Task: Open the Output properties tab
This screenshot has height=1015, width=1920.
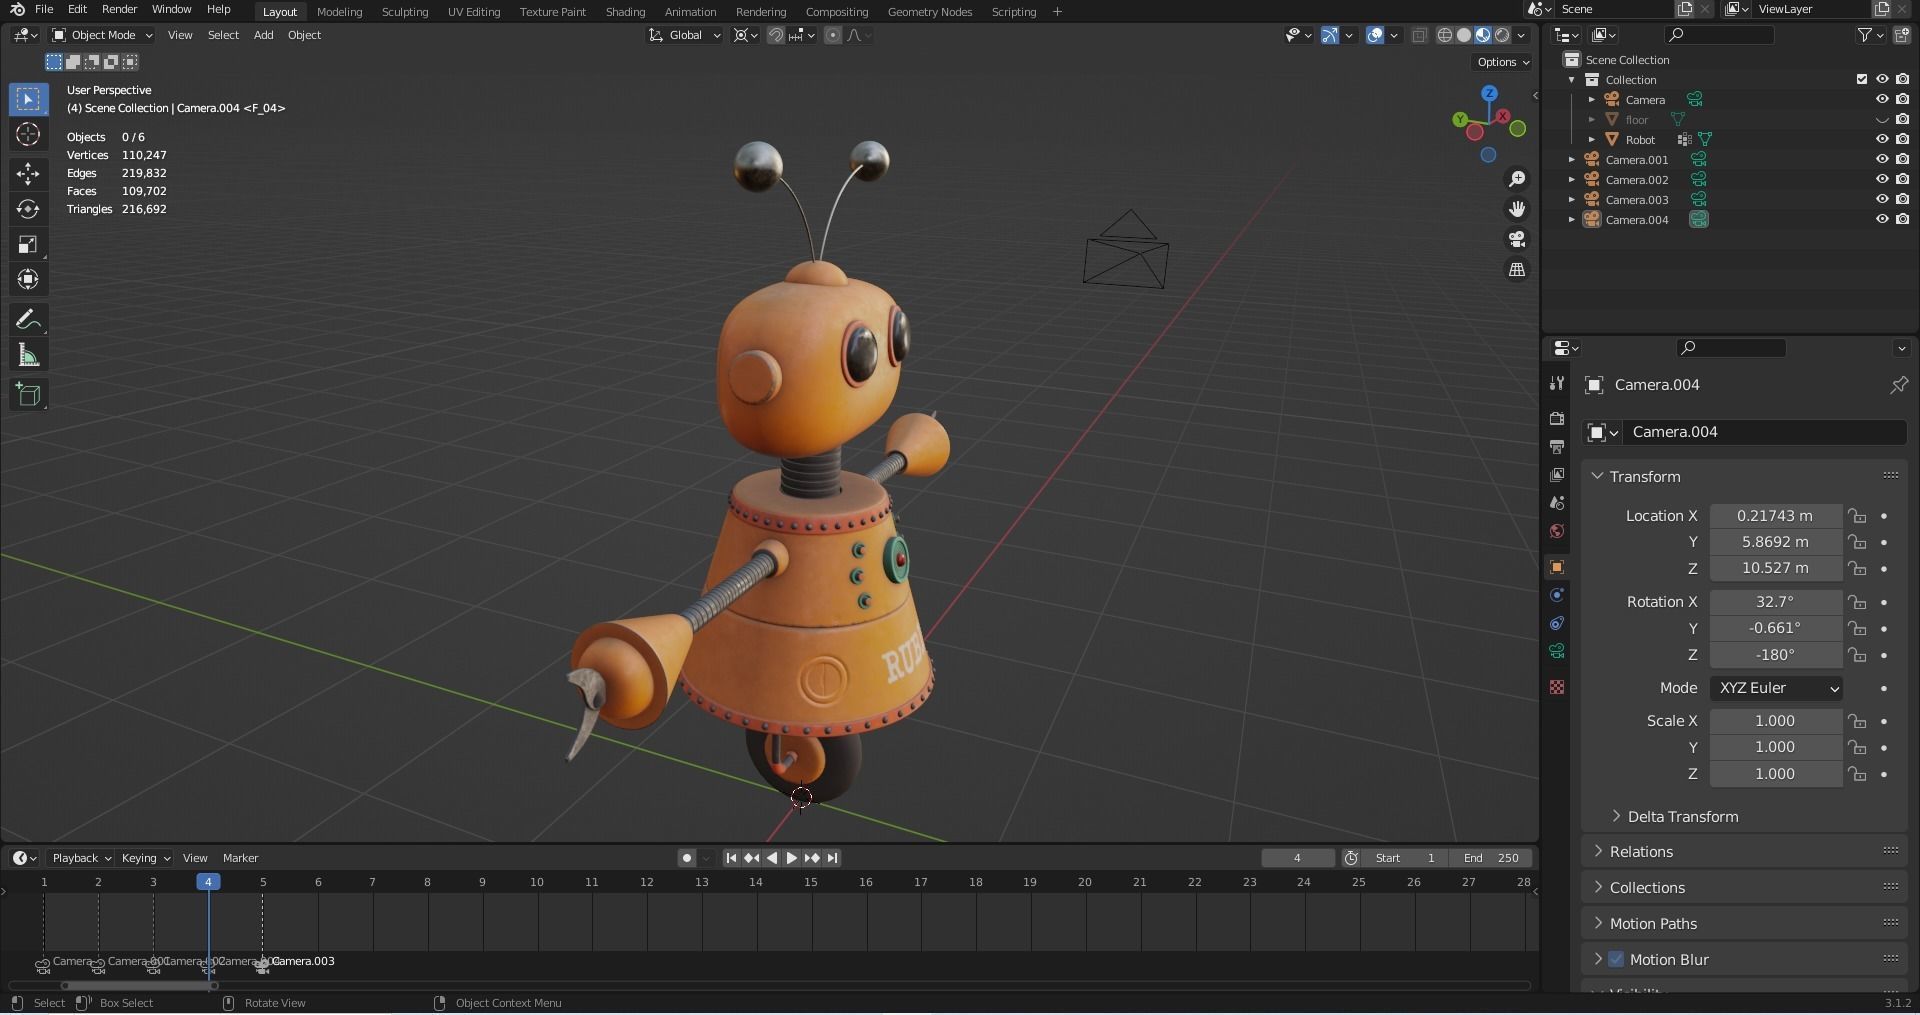Action: (x=1557, y=446)
